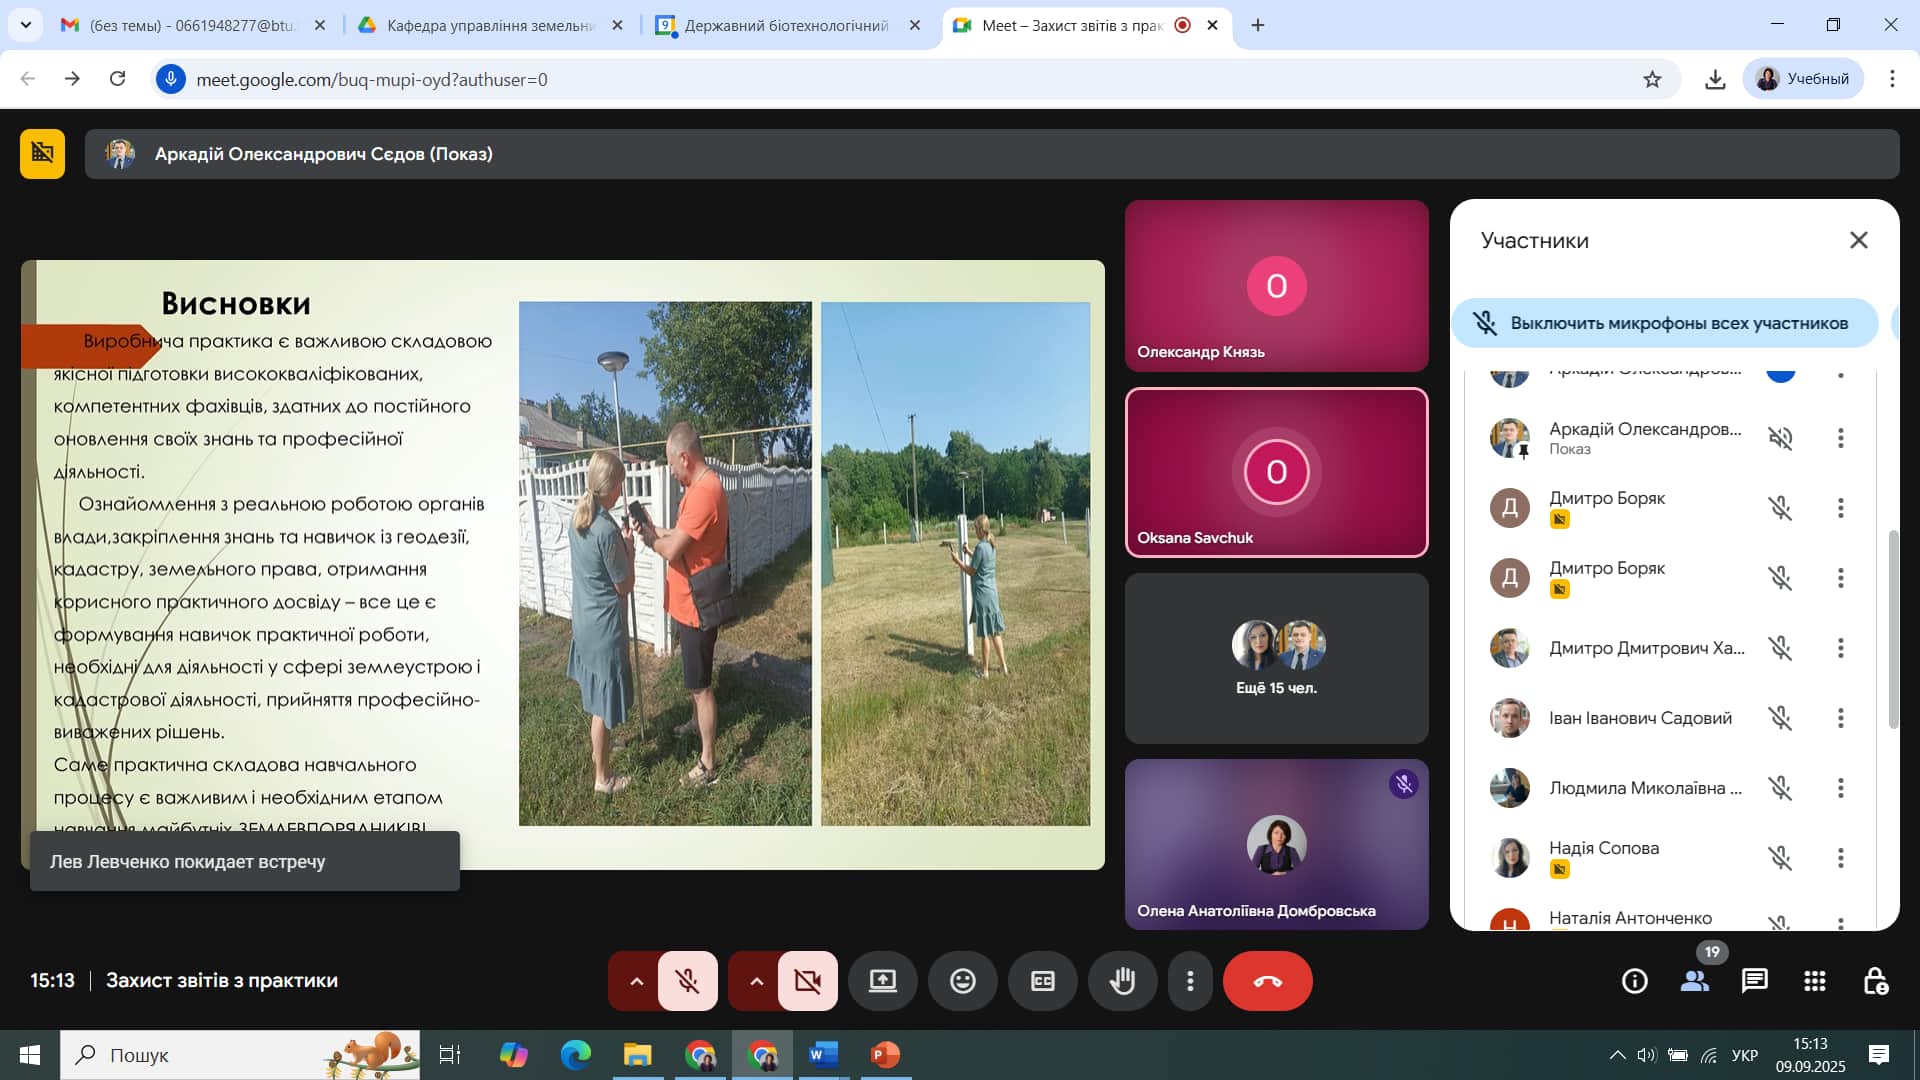Open PowerPoint from the taskbar
This screenshot has height=1080, width=1920.
coord(885,1055)
